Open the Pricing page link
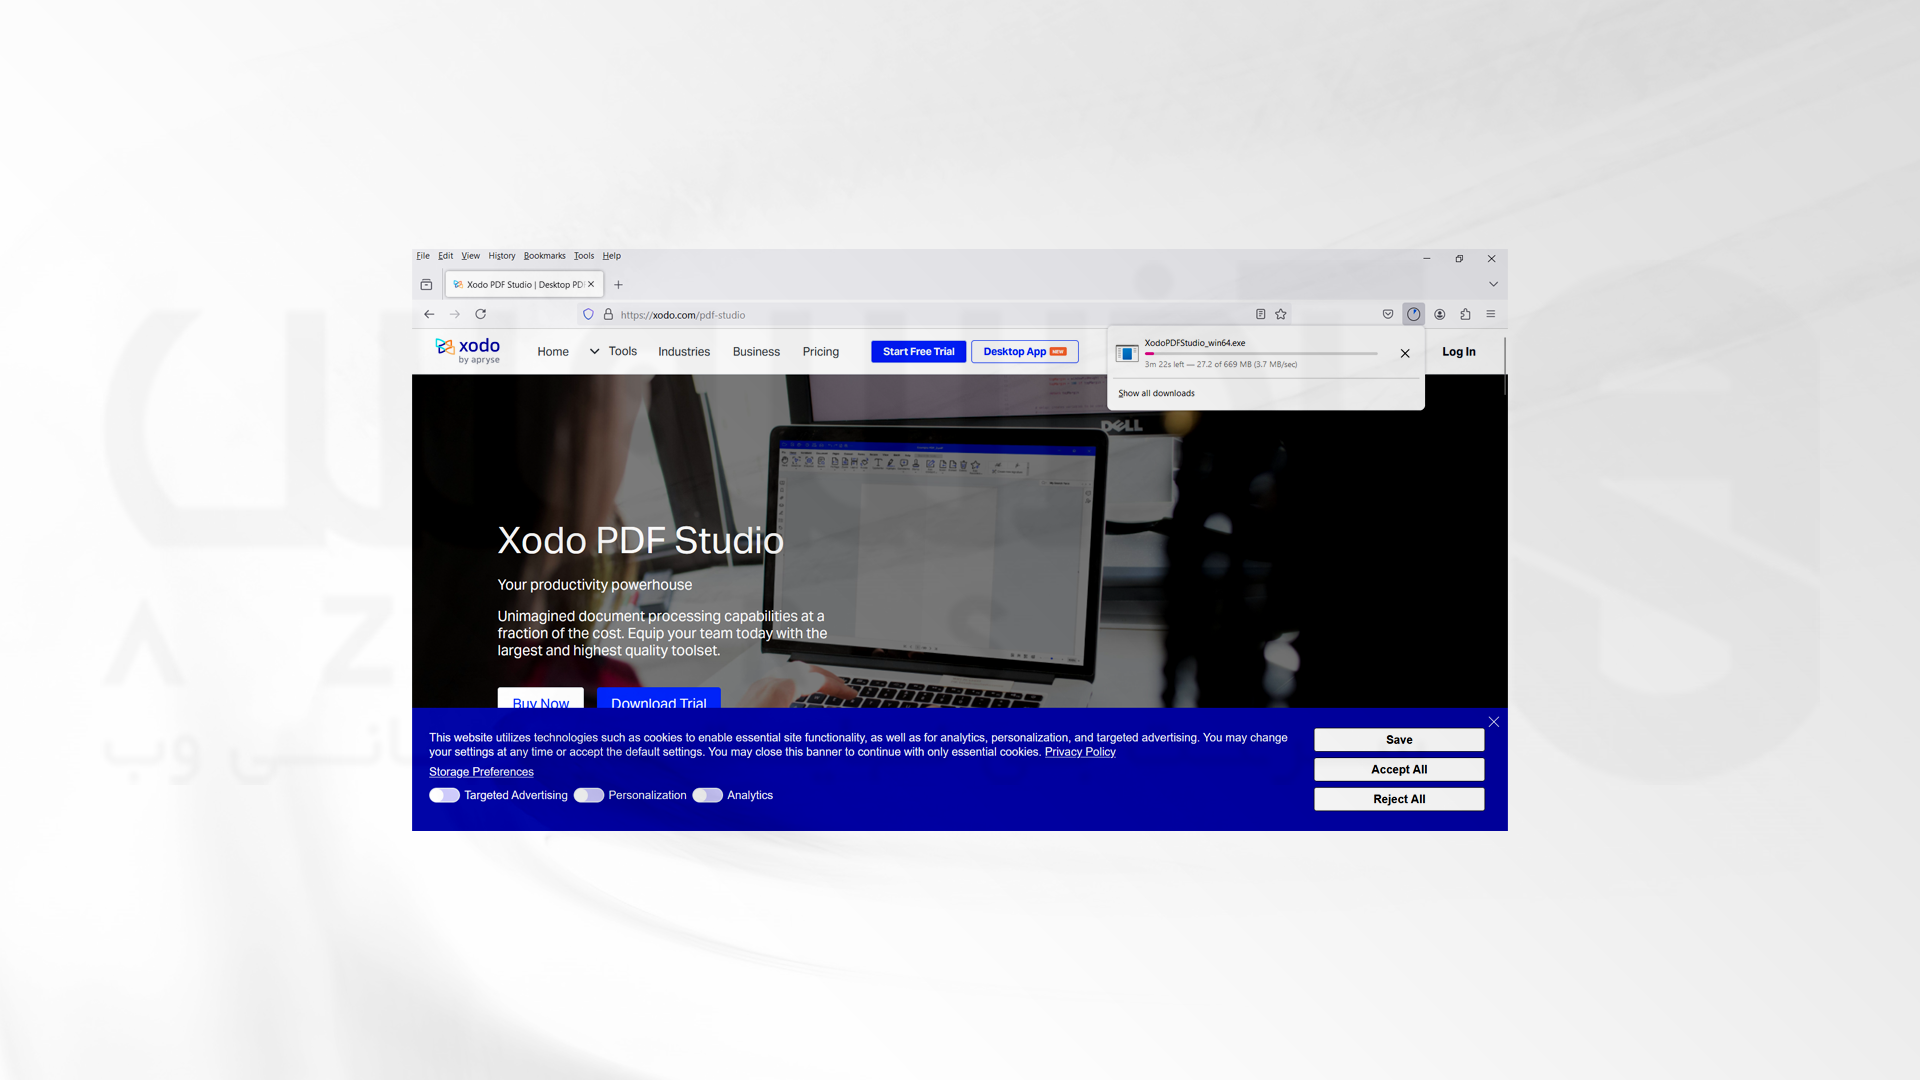 821,352
